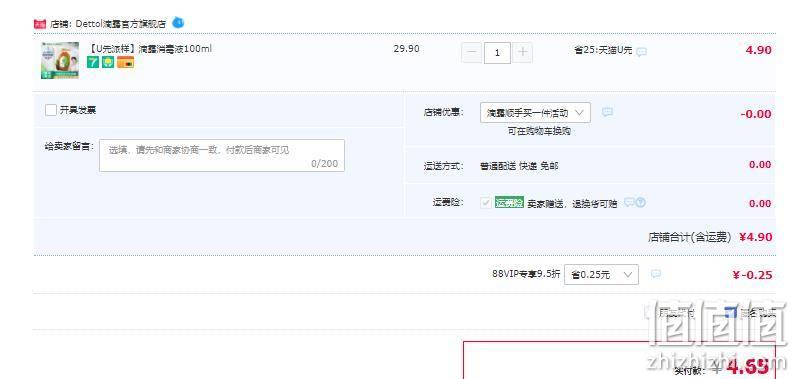The height and width of the screenshot is (379, 796).
Task: Click the item subtotal 4.90 in product row
Action: pos(758,50)
